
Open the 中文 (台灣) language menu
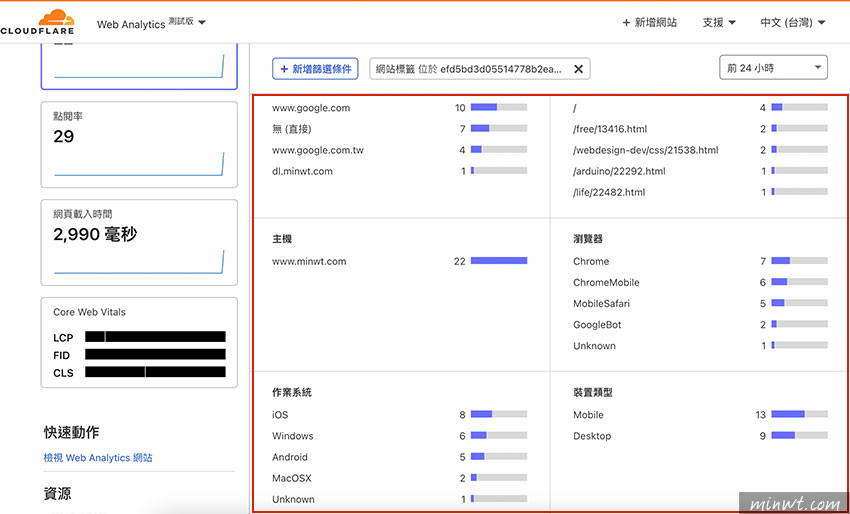coord(792,23)
